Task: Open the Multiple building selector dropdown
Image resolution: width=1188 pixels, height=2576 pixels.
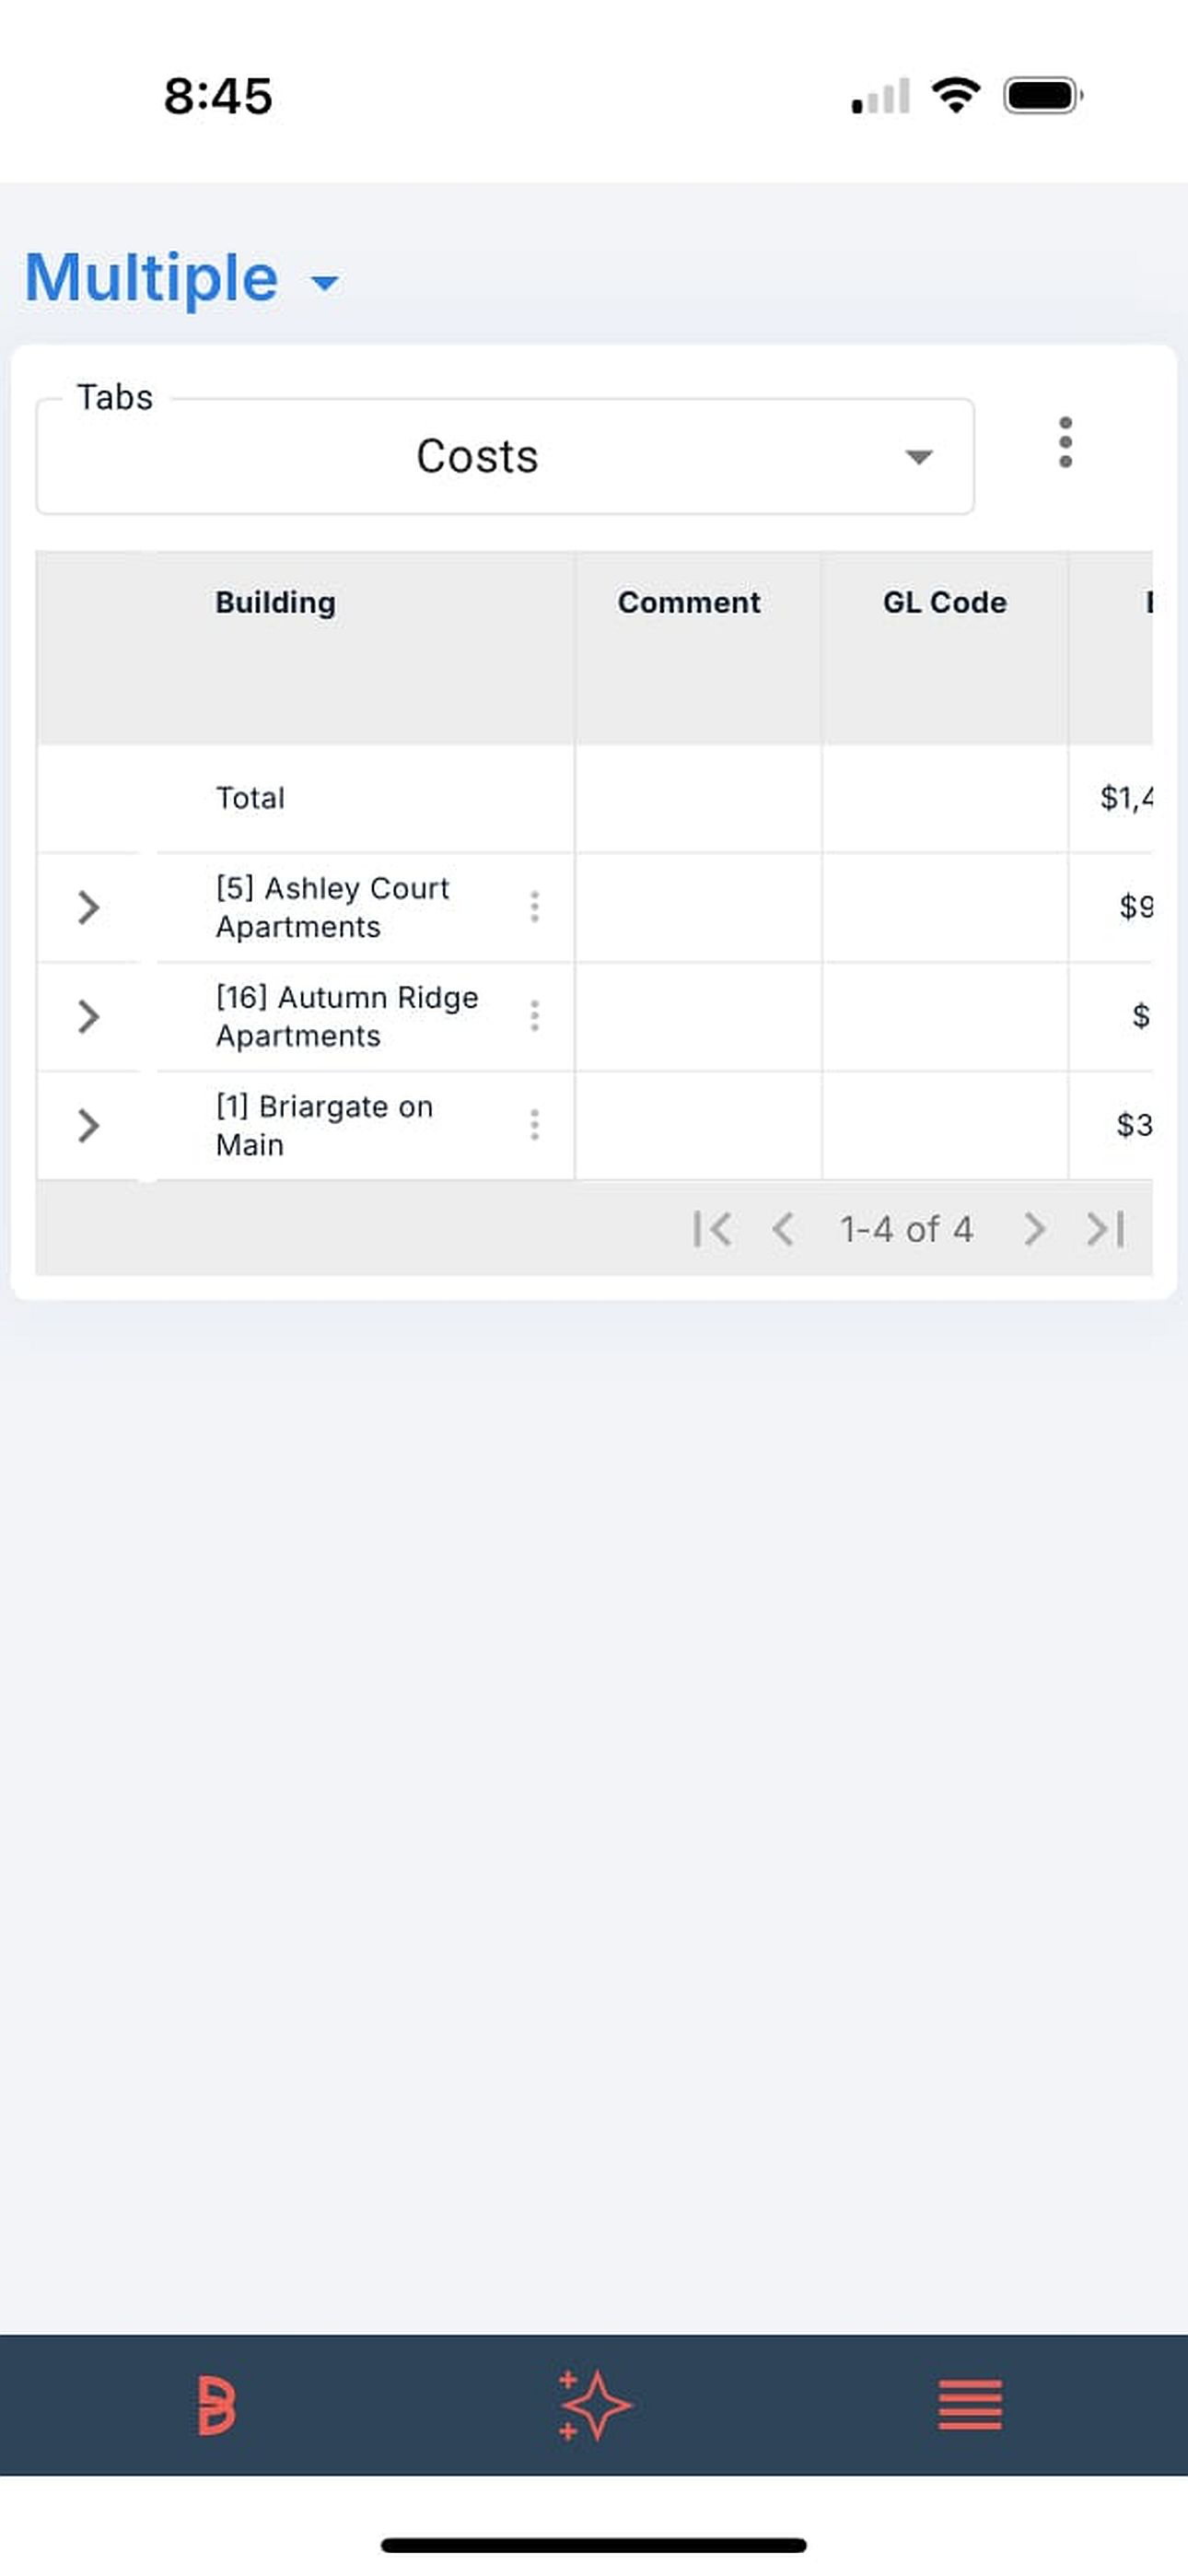Action: (x=182, y=278)
